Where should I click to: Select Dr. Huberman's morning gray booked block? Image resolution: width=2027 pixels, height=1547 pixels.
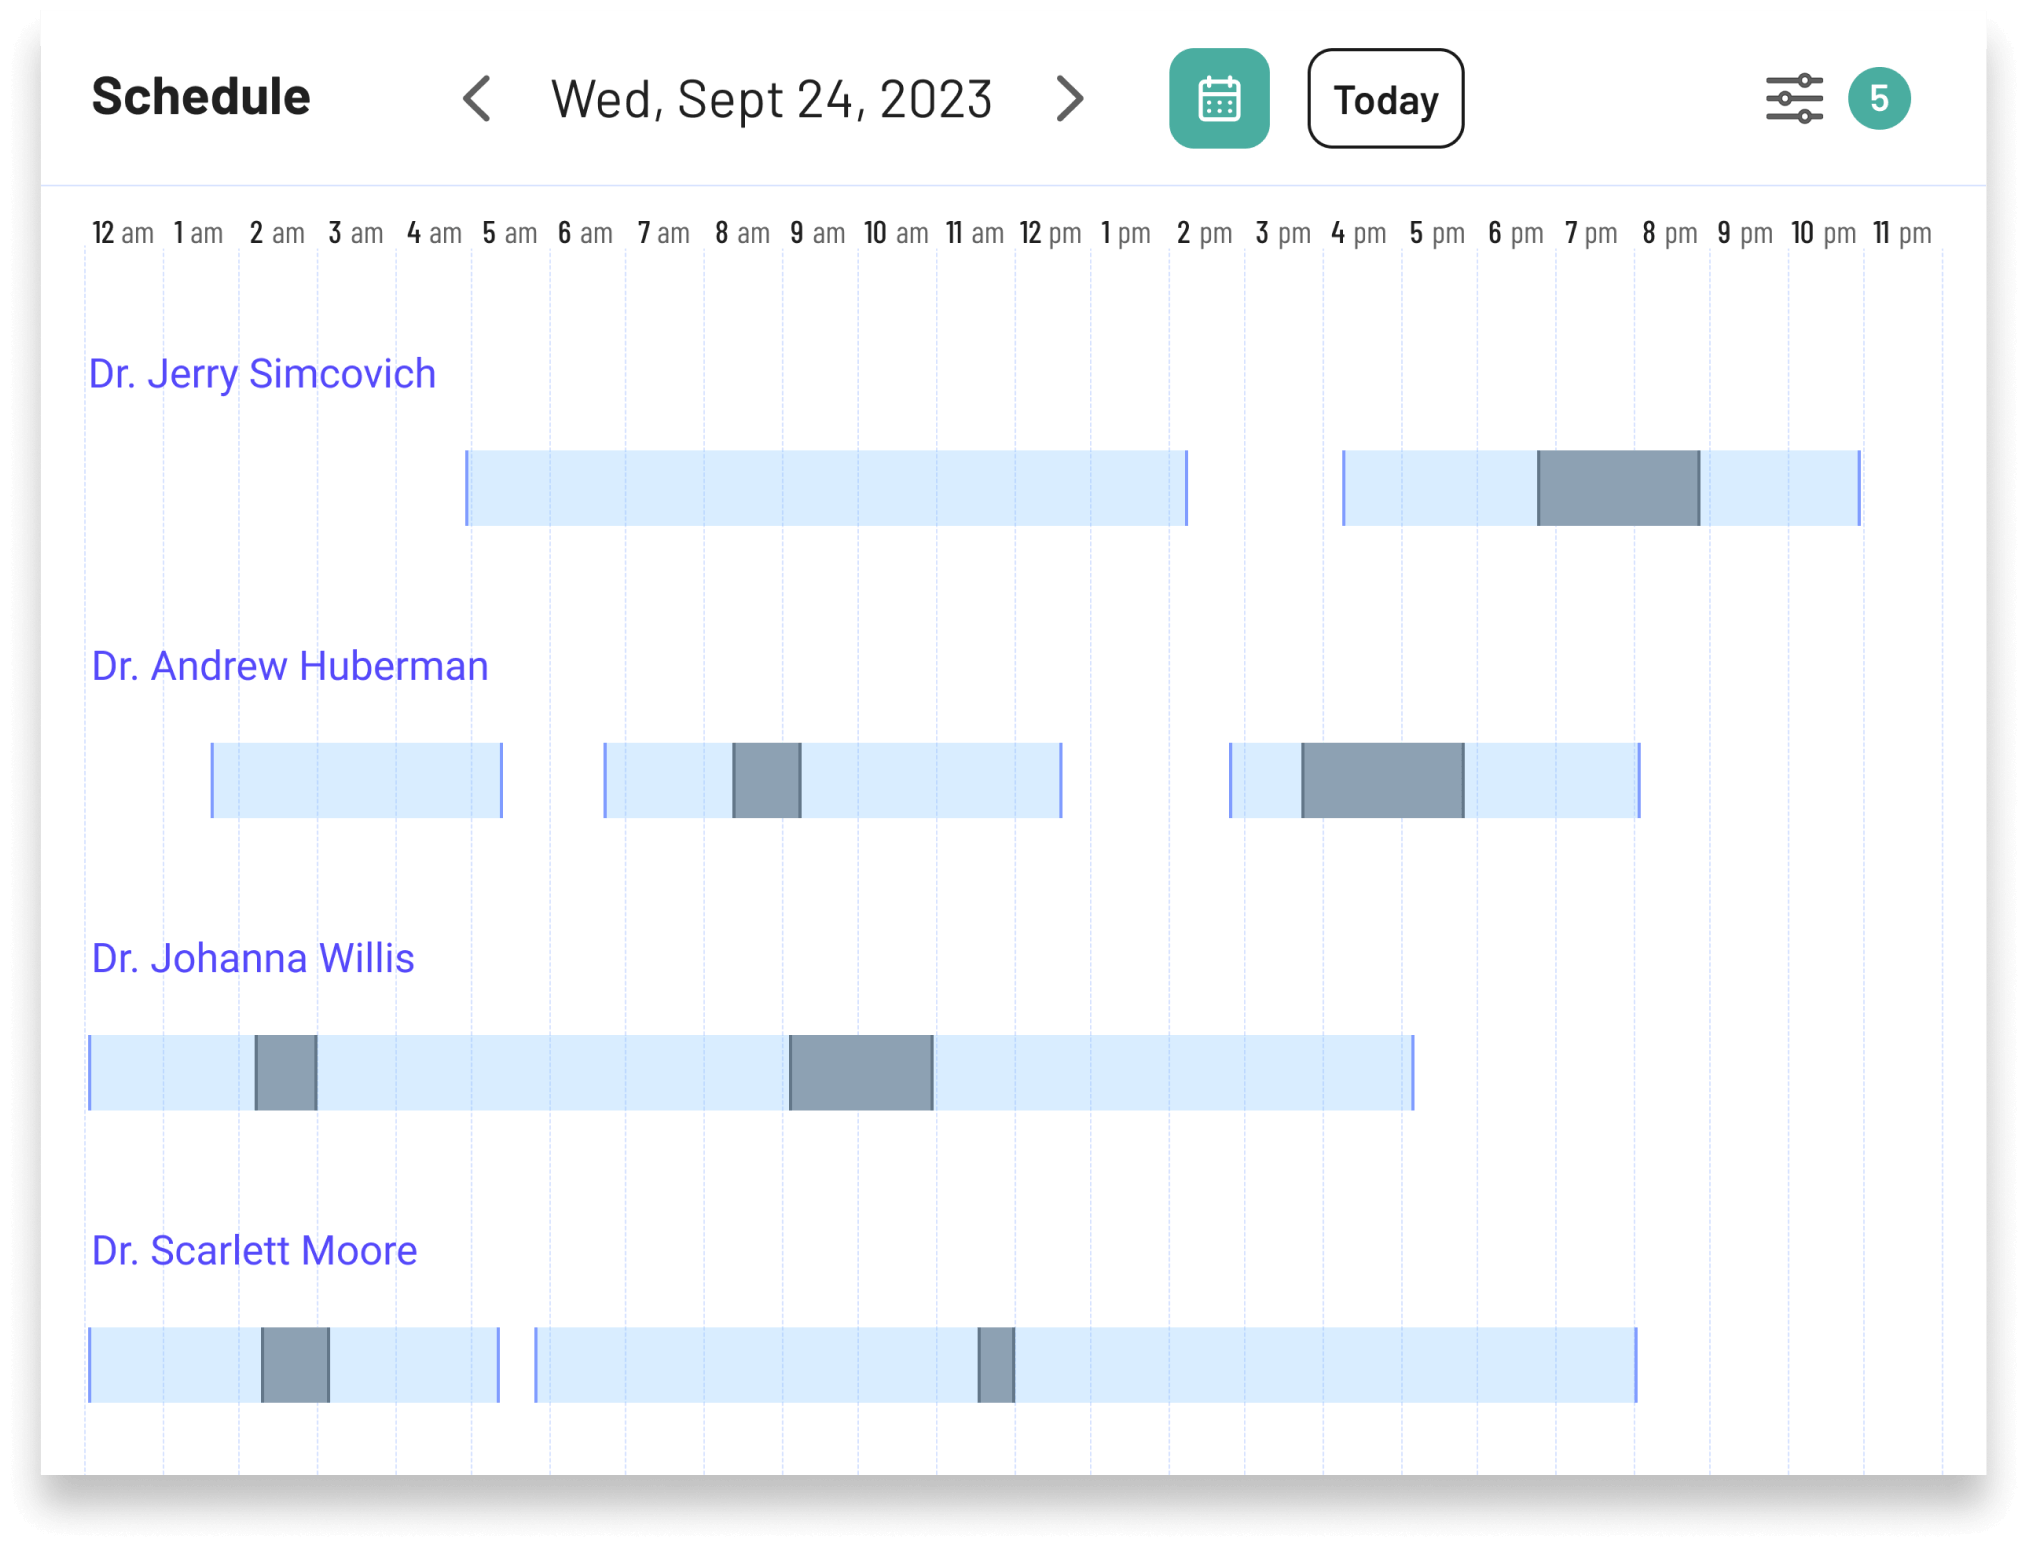pos(767,780)
